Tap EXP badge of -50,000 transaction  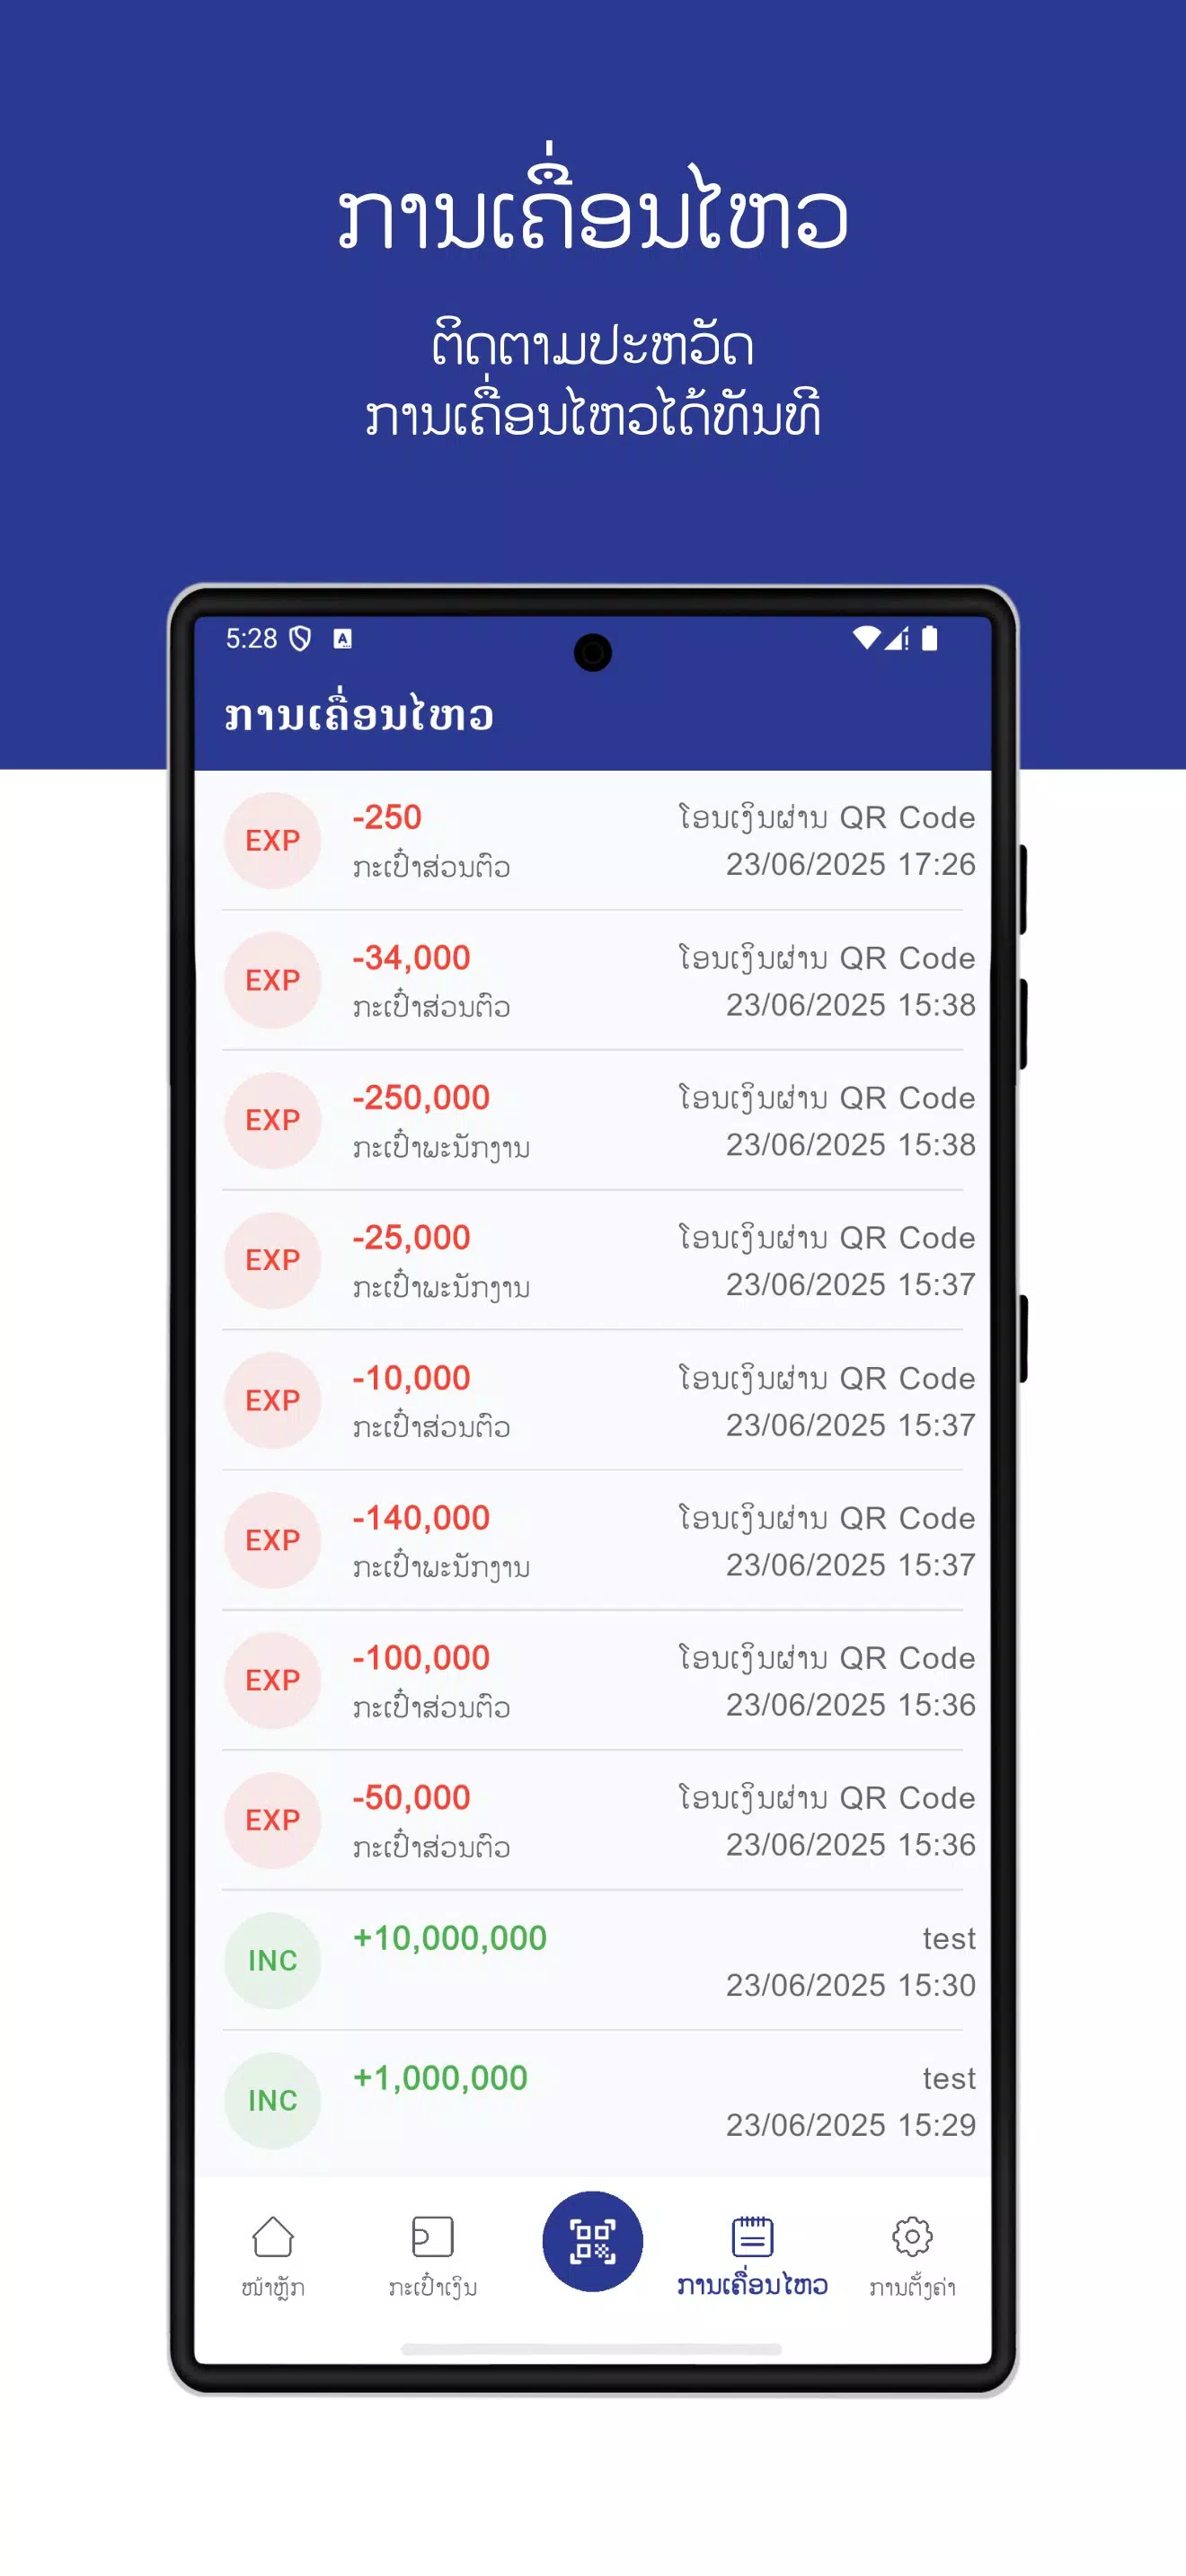point(273,1821)
